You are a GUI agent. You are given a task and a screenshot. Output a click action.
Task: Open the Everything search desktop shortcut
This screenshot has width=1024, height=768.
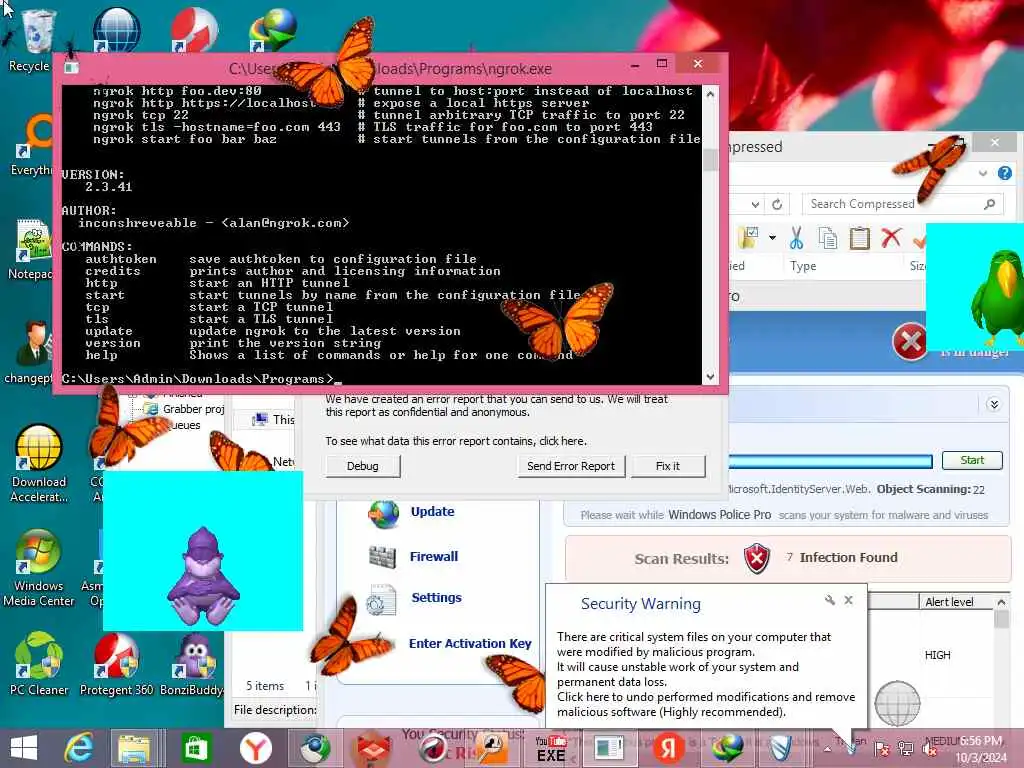pos(31,145)
